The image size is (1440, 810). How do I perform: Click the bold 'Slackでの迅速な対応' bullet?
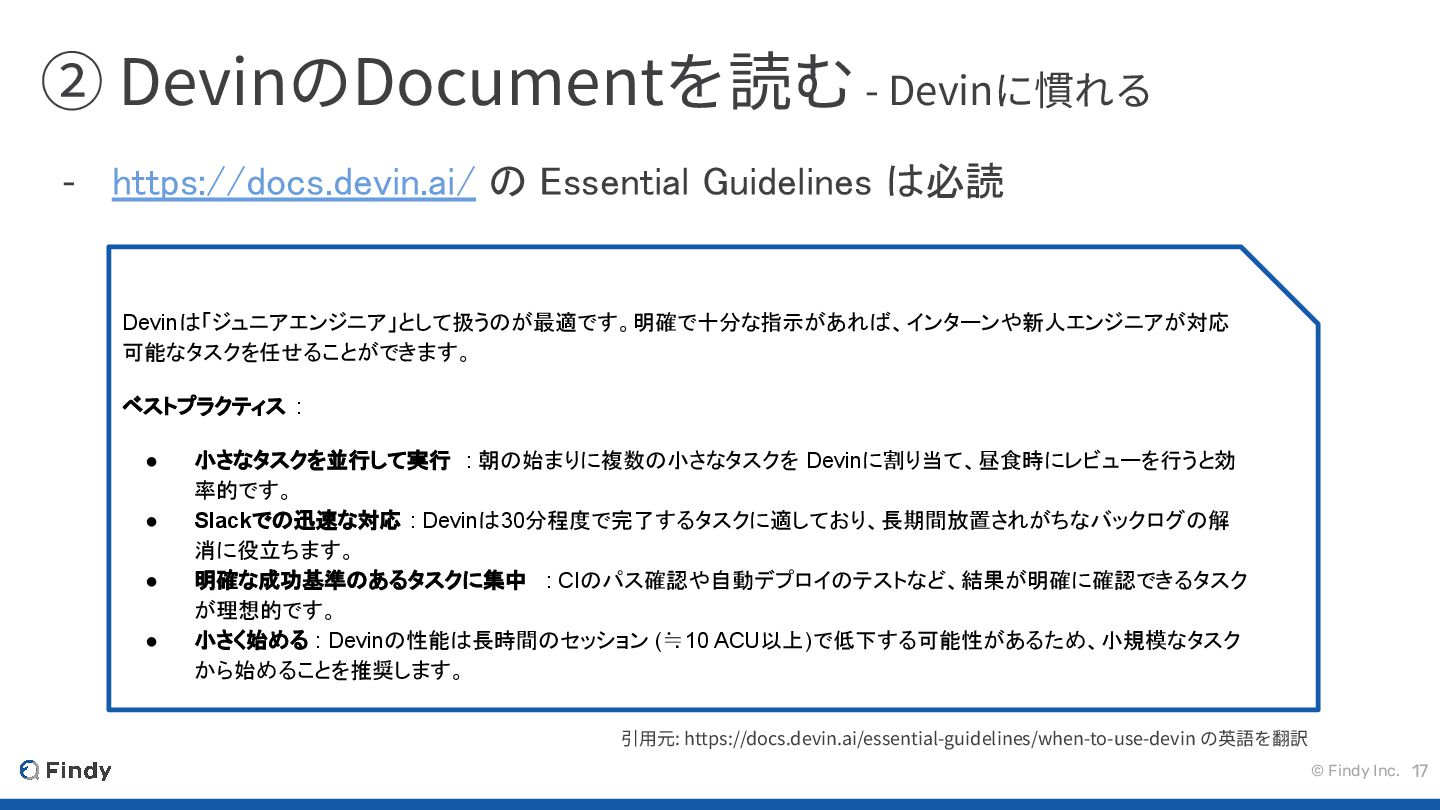point(297,520)
